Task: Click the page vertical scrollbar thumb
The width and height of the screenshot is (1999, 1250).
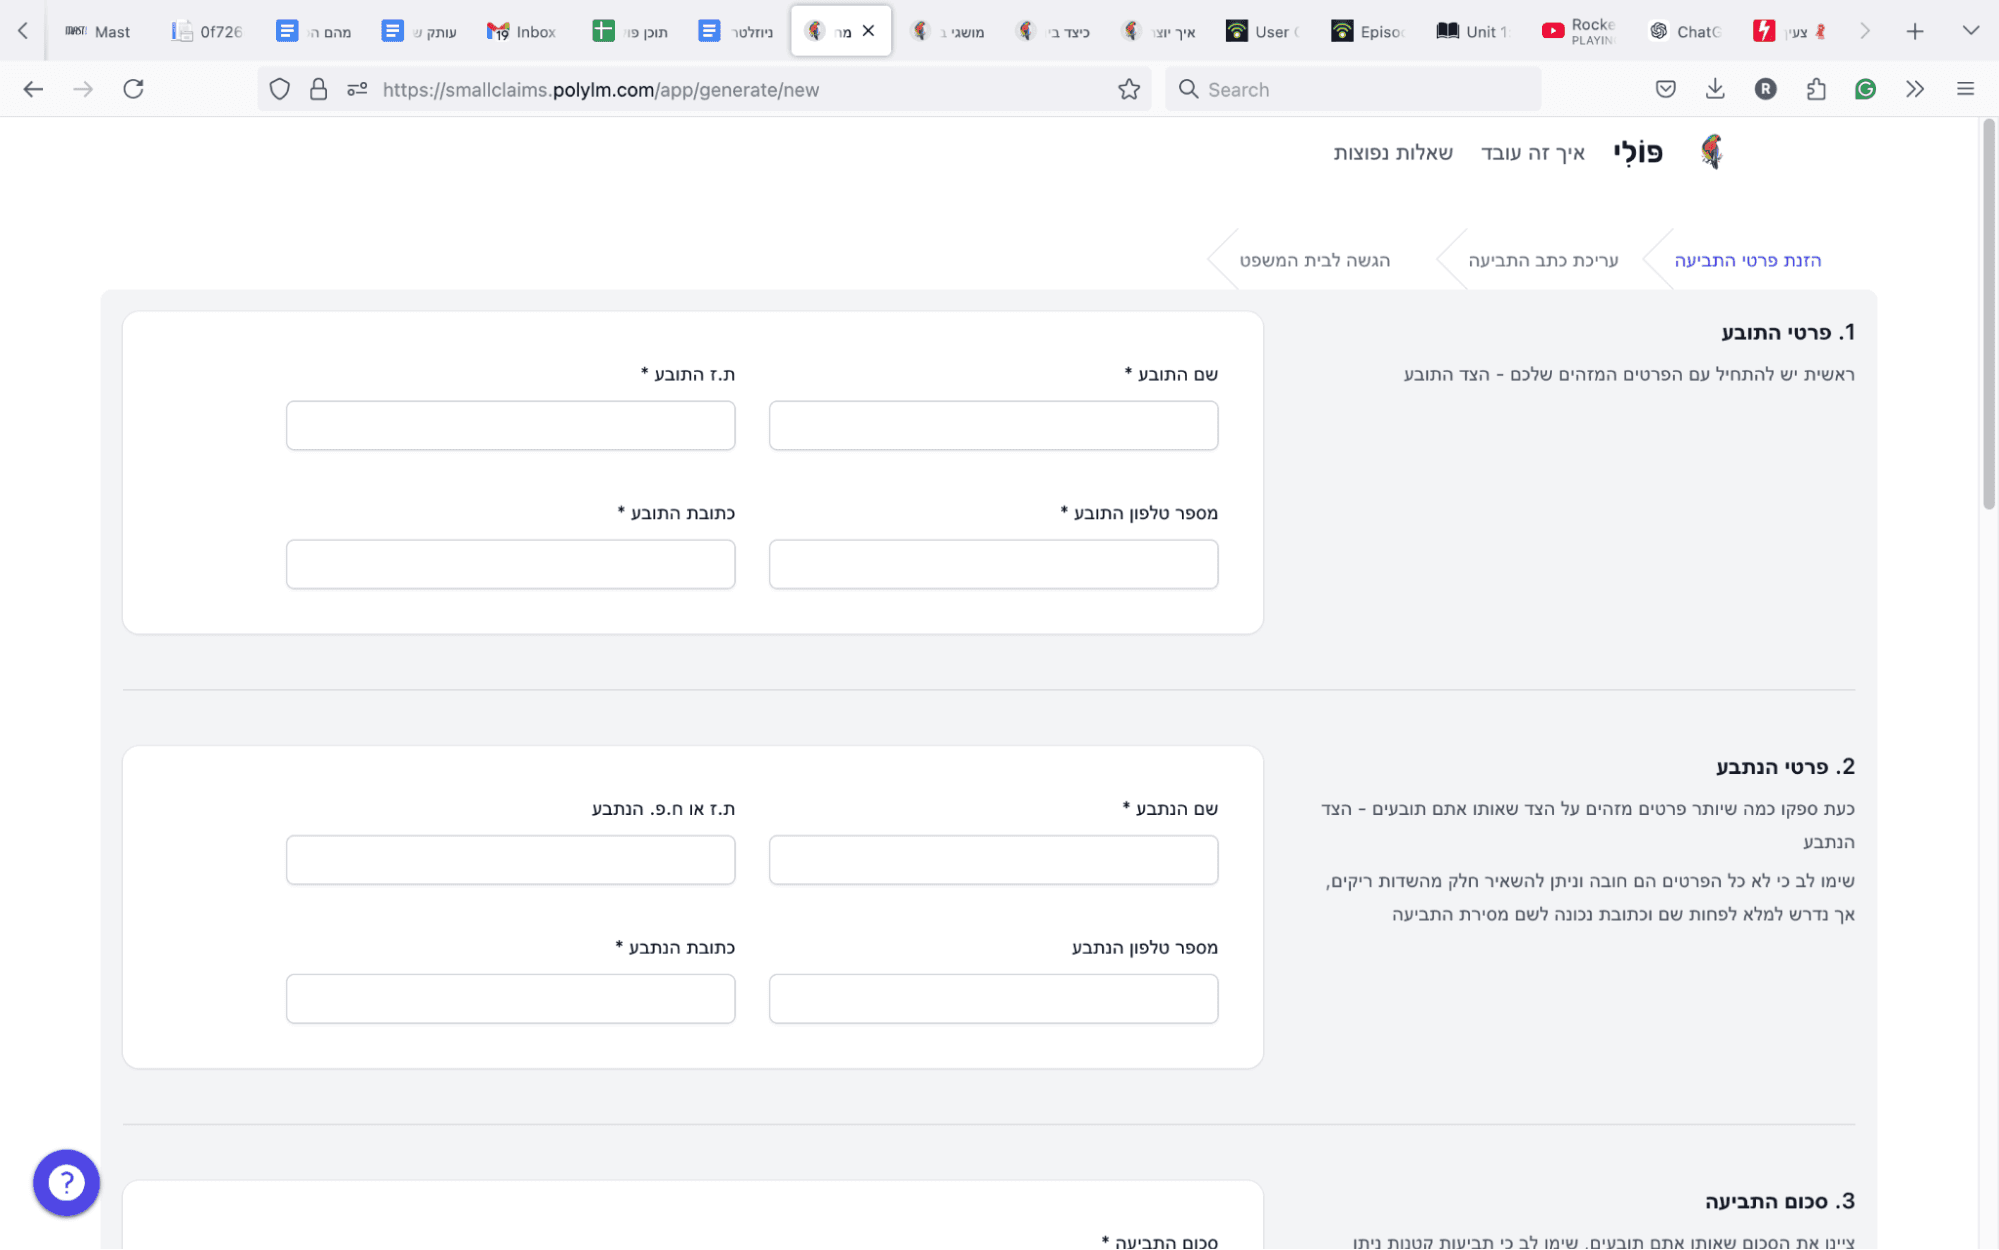Action: coord(1988,315)
